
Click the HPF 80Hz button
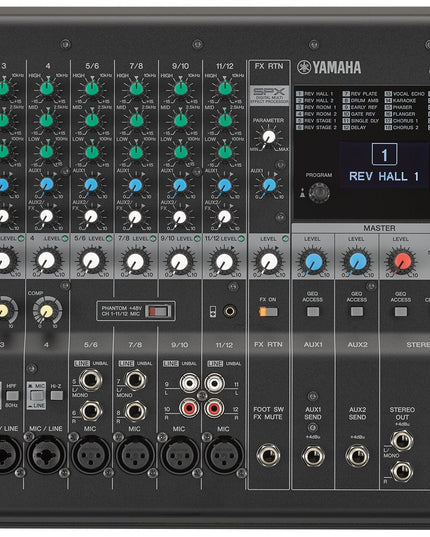pyautogui.click(x=12, y=396)
